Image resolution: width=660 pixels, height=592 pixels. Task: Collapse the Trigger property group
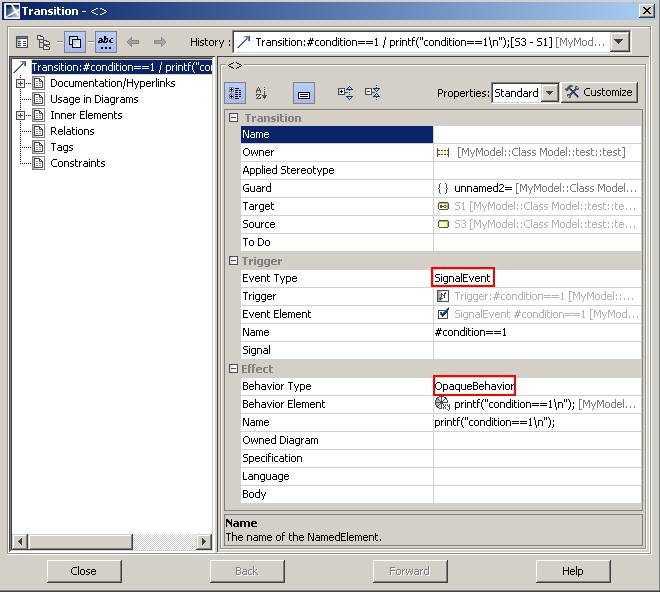coord(234,261)
